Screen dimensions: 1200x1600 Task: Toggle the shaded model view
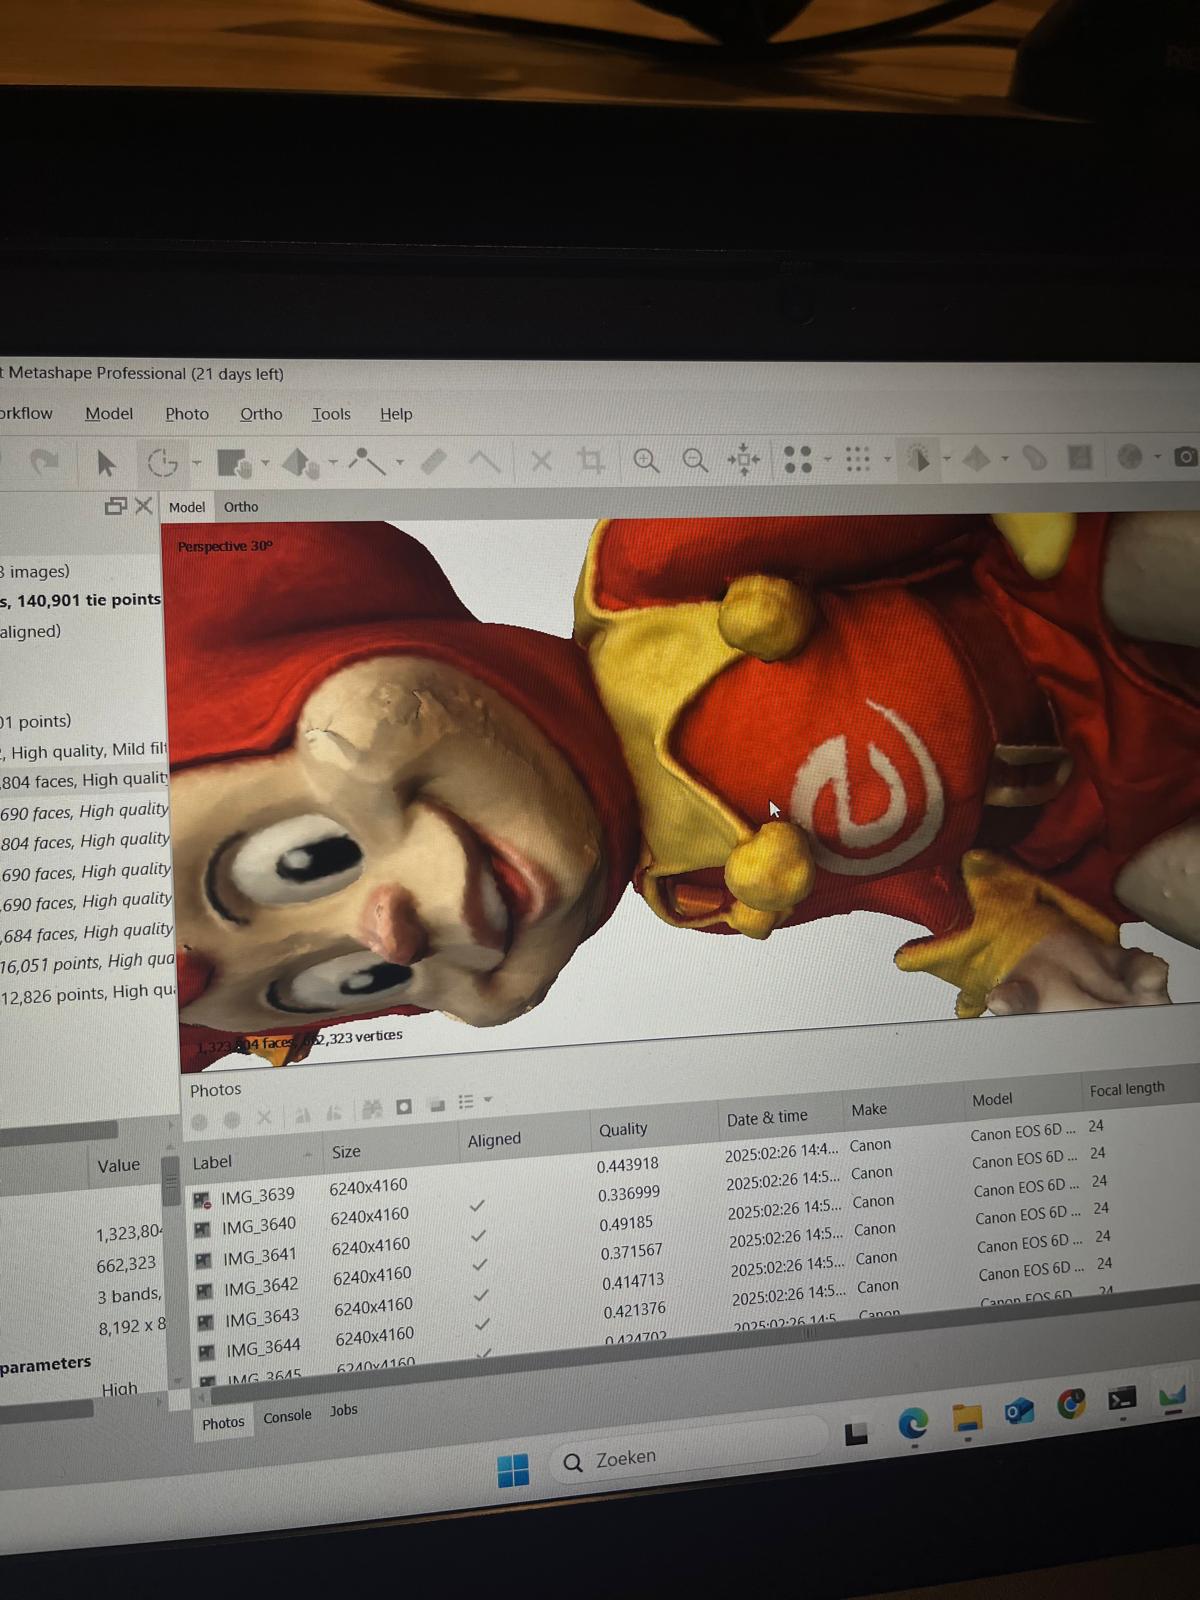point(917,458)
